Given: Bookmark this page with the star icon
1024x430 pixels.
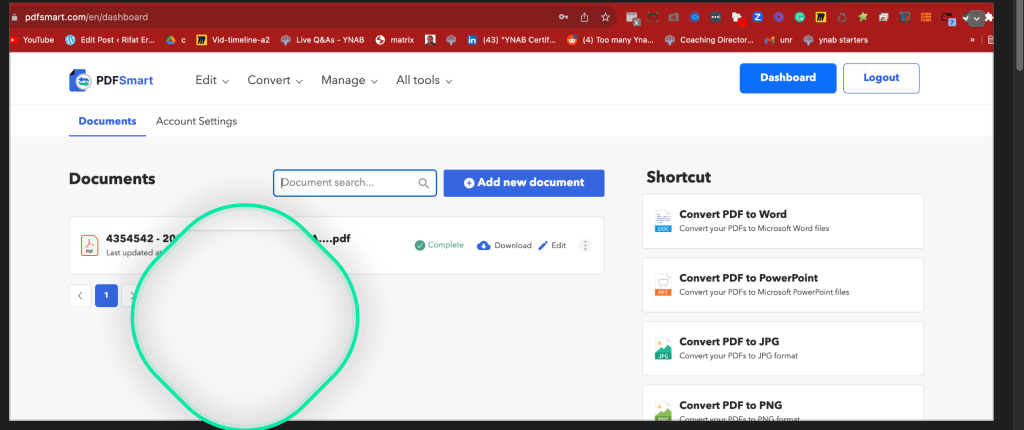Looking at the screenshot, I should [605, 18].
